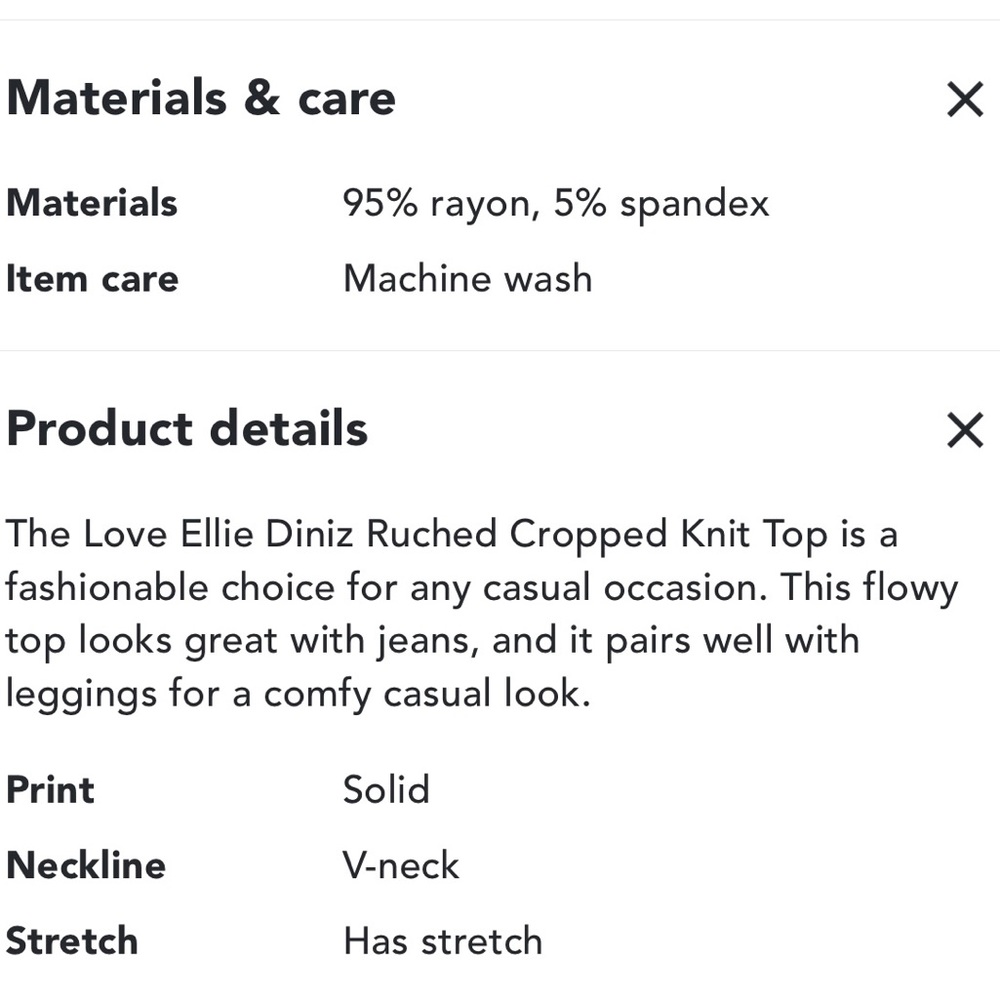Tap the Product details heading
Image resolution: width=1000 pixels, height=1000 pixels.
[187, 429]
